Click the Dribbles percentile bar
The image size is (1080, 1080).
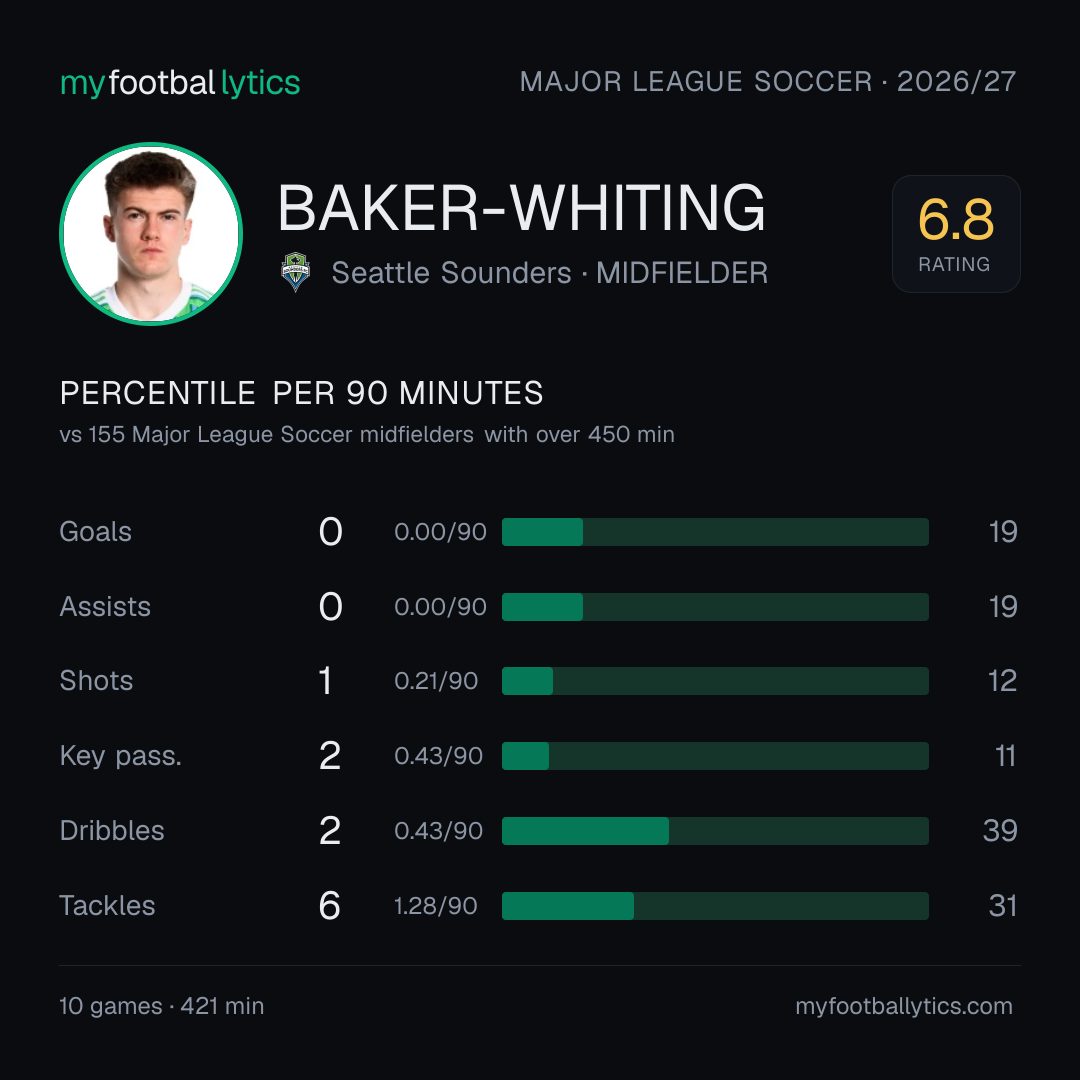point(715,831)
